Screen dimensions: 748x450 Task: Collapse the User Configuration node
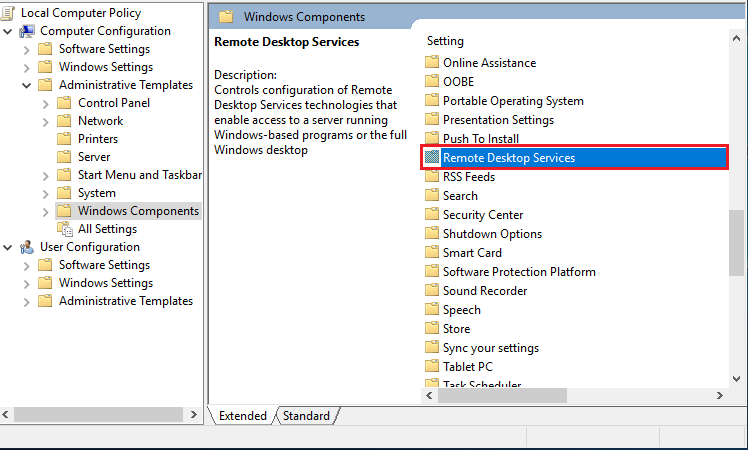8,247
